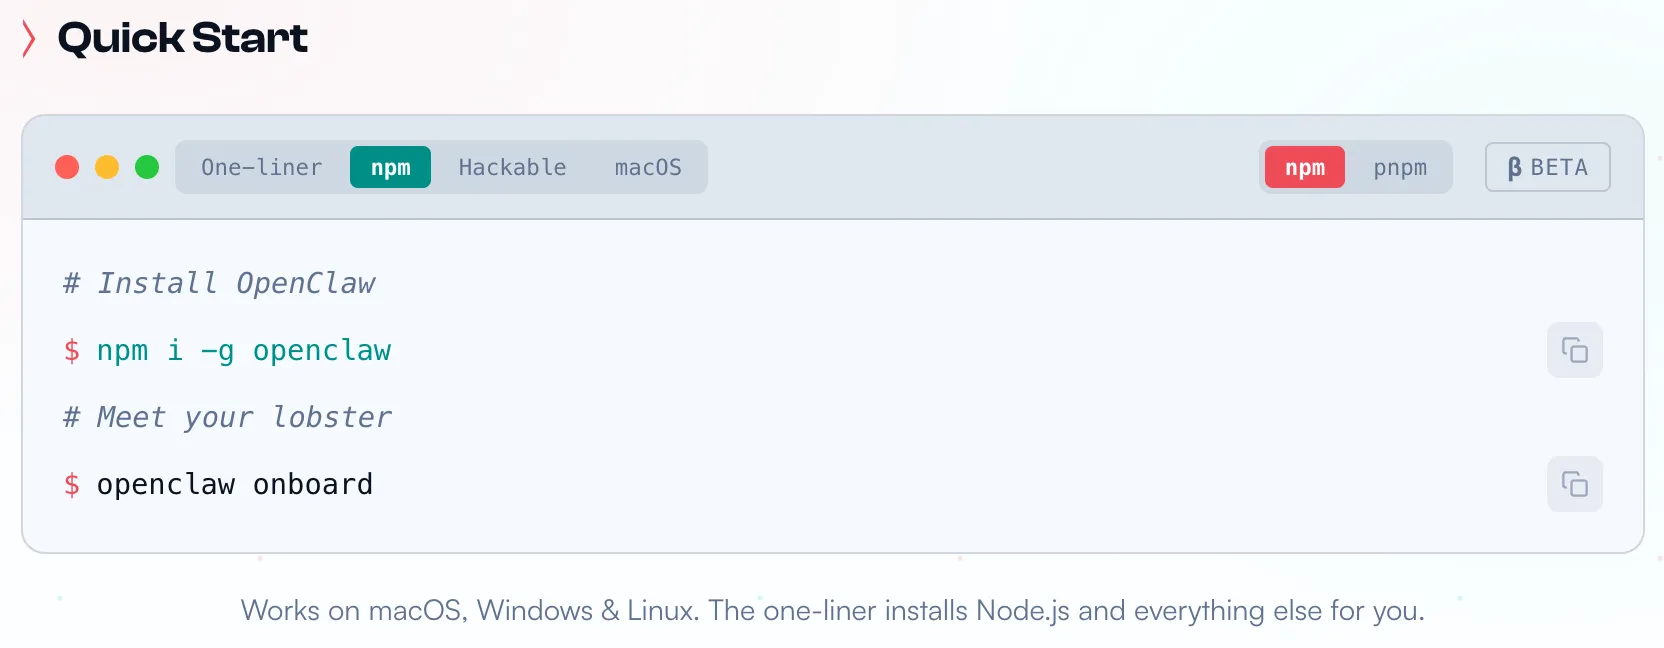Click the red window dot

(x=67, y=167)
